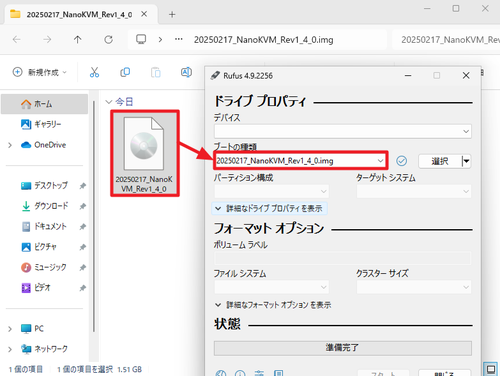The height and width of the screenshot is (376, 500).
Task: Click the PC monitor icon in address bar
Action: (141, 39)
